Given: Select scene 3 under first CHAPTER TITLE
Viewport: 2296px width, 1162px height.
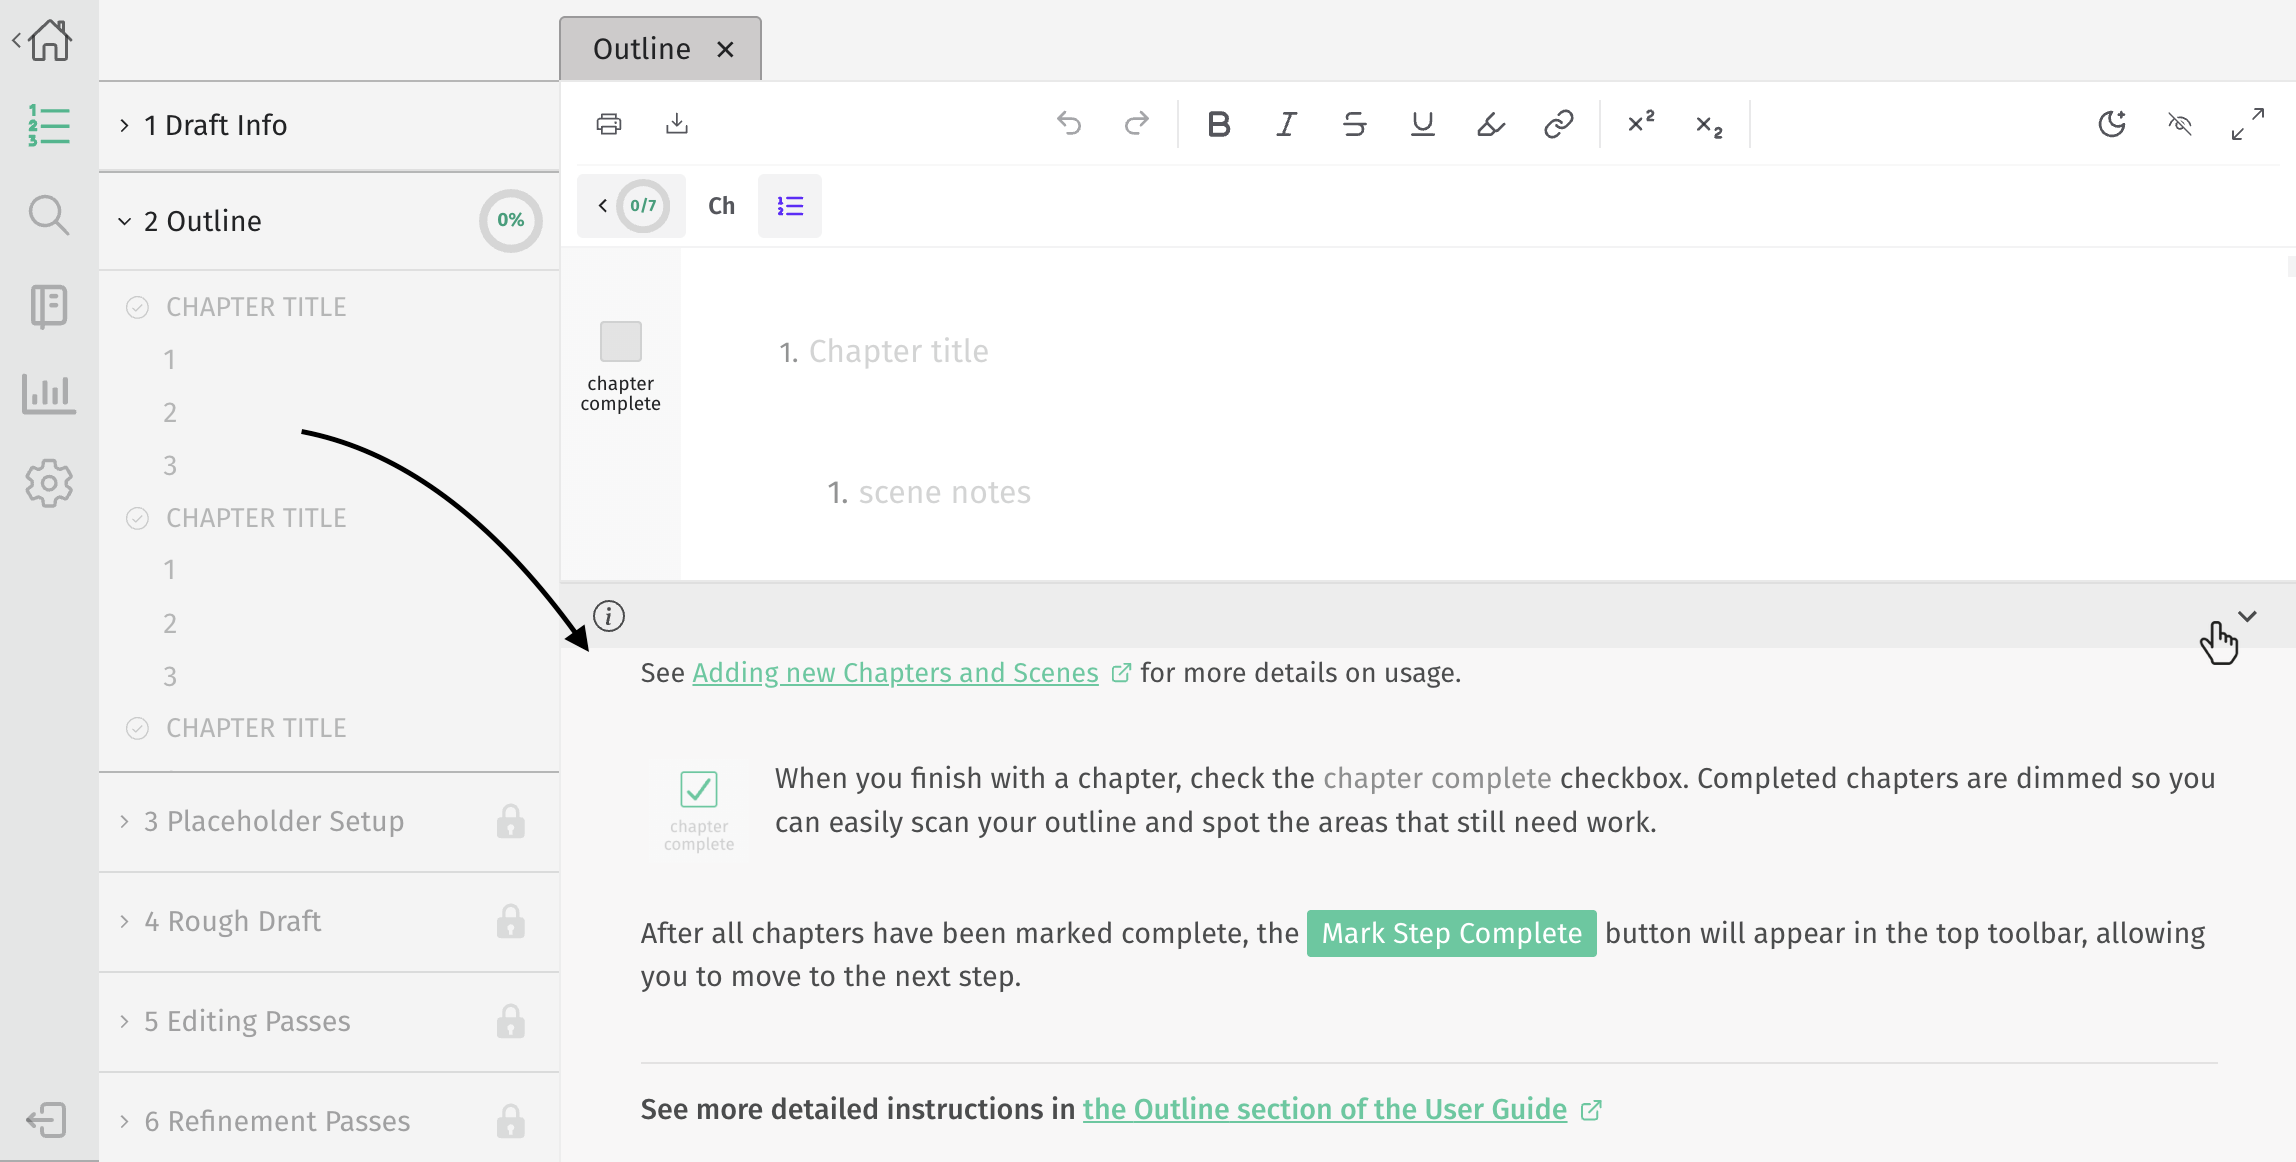Looking at the screenshot, I should point(170,466).
